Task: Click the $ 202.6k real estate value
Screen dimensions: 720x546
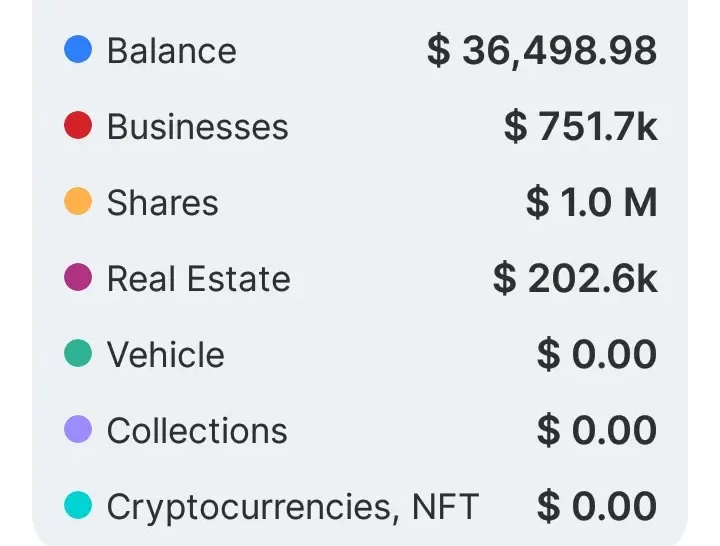Action: pos(575,278)
